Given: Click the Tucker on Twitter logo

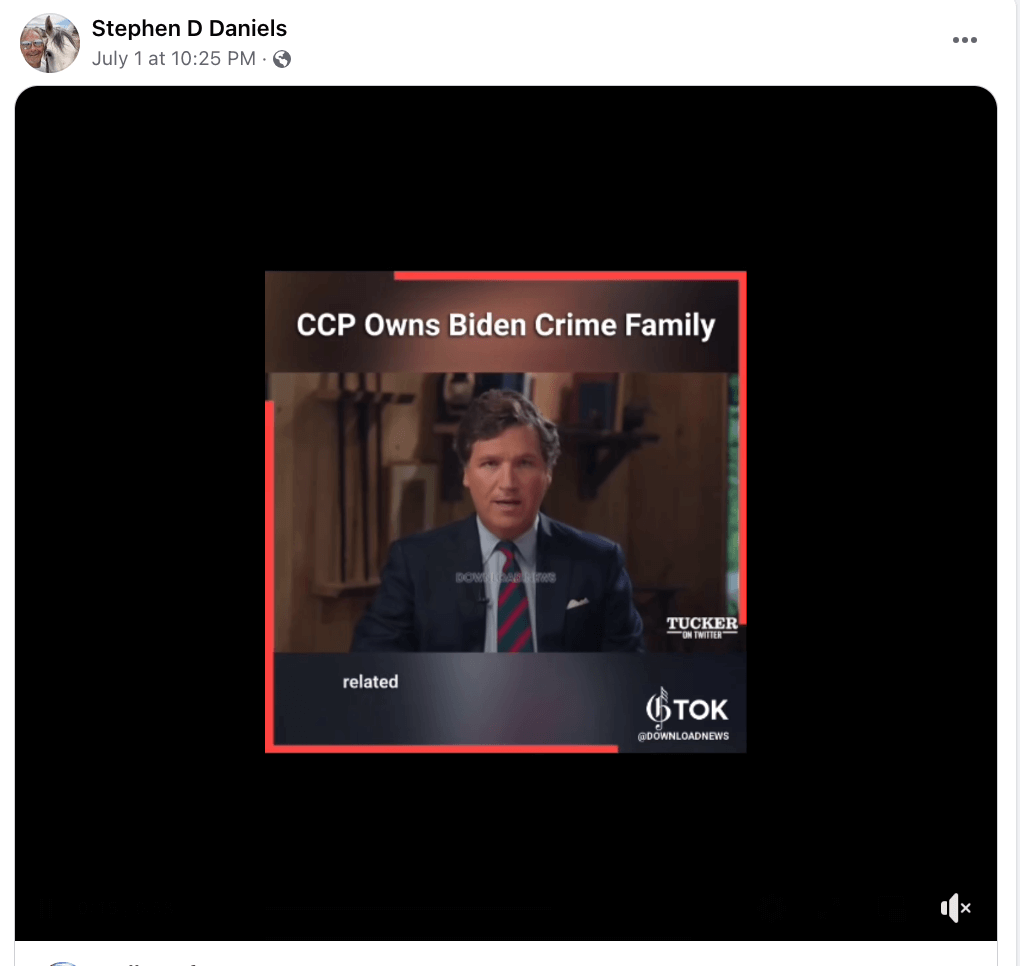Looking at the screenshot, I should pyautogui.click(x=702, y=628).
